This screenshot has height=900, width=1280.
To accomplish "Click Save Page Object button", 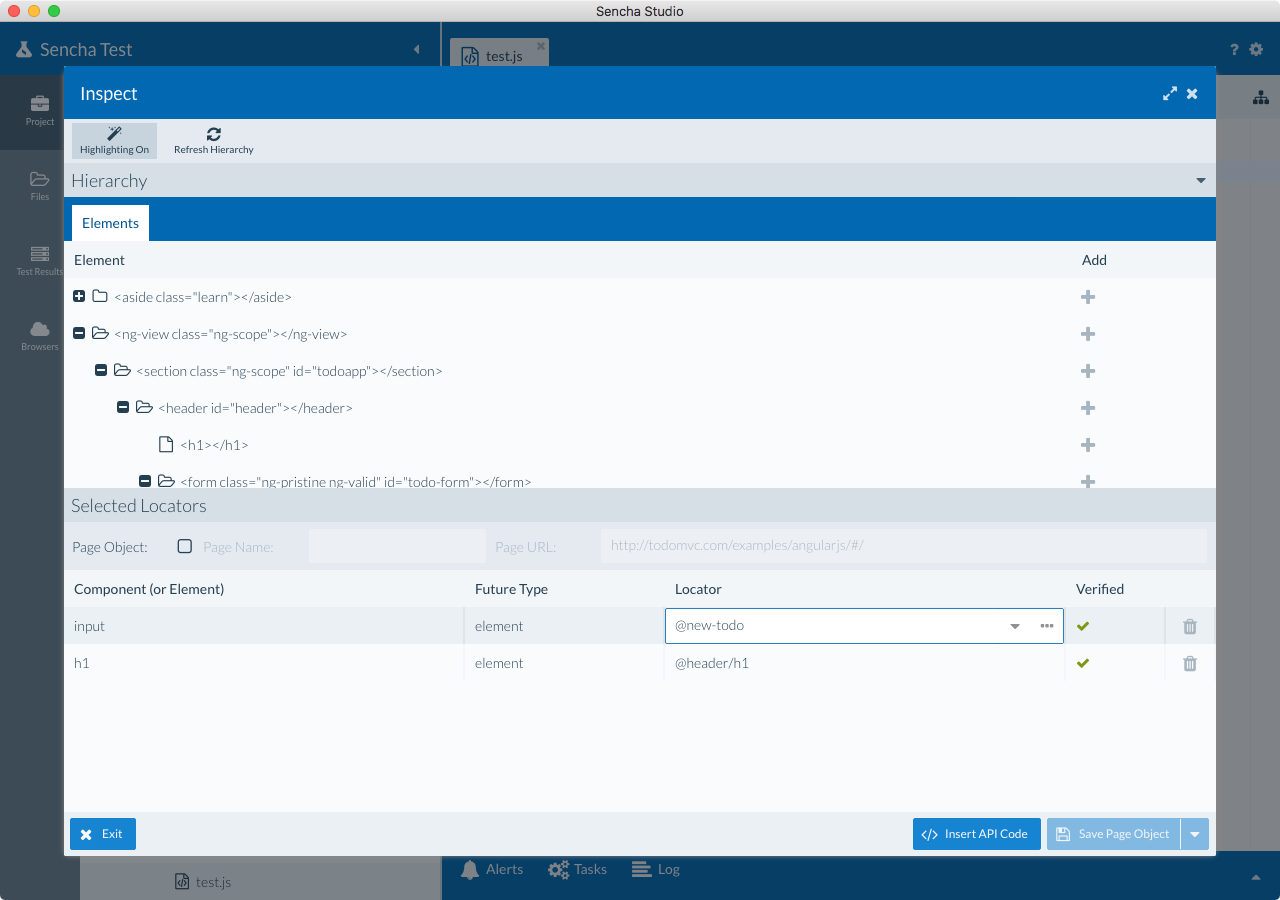I will (x=1113, y=834).
